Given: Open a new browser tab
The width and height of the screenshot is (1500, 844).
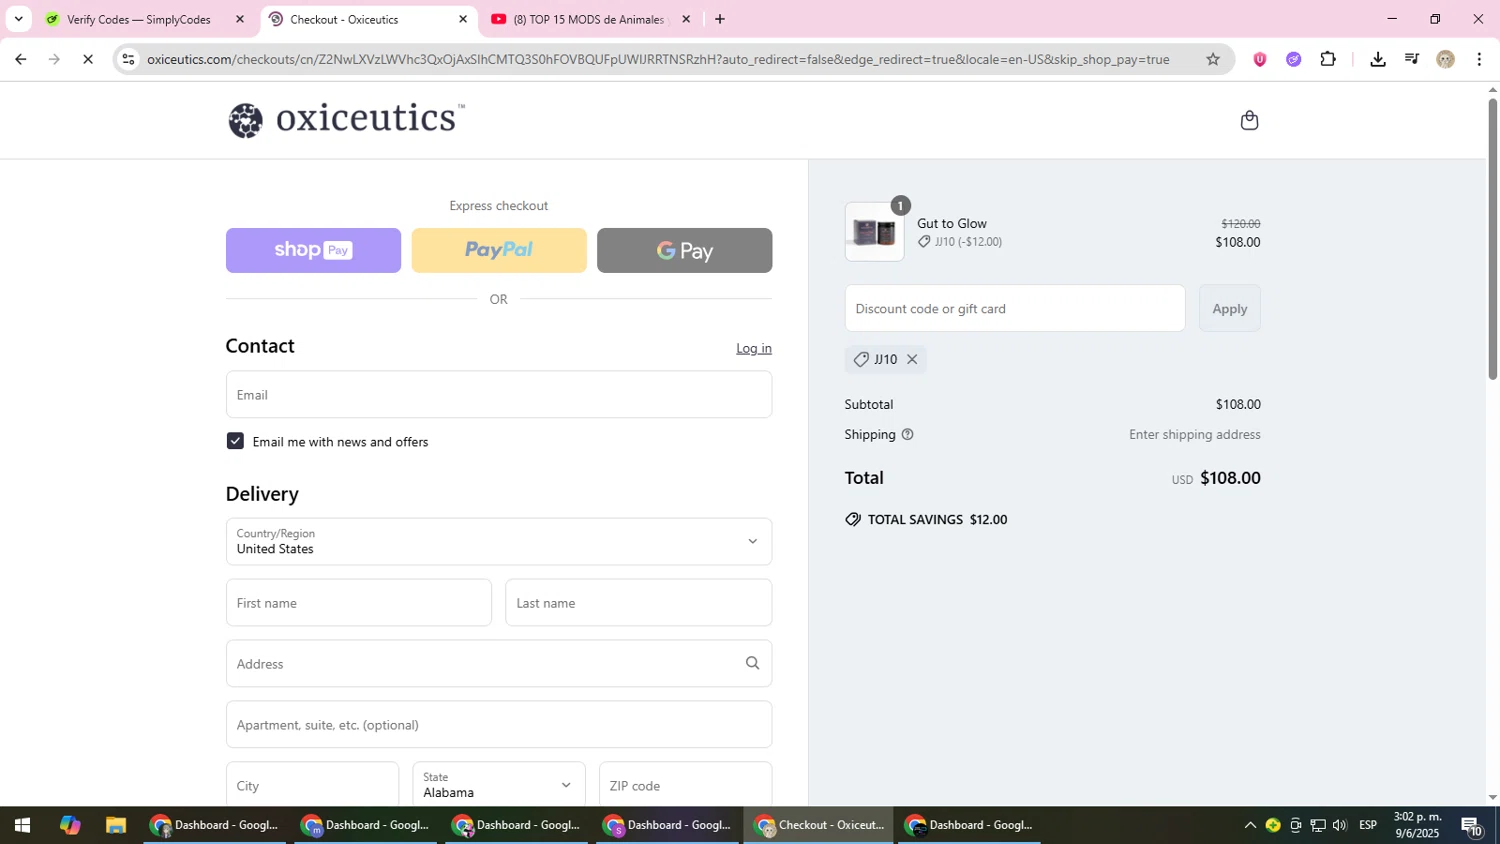Looking at the screenshot, I should [x=720, y=19].
